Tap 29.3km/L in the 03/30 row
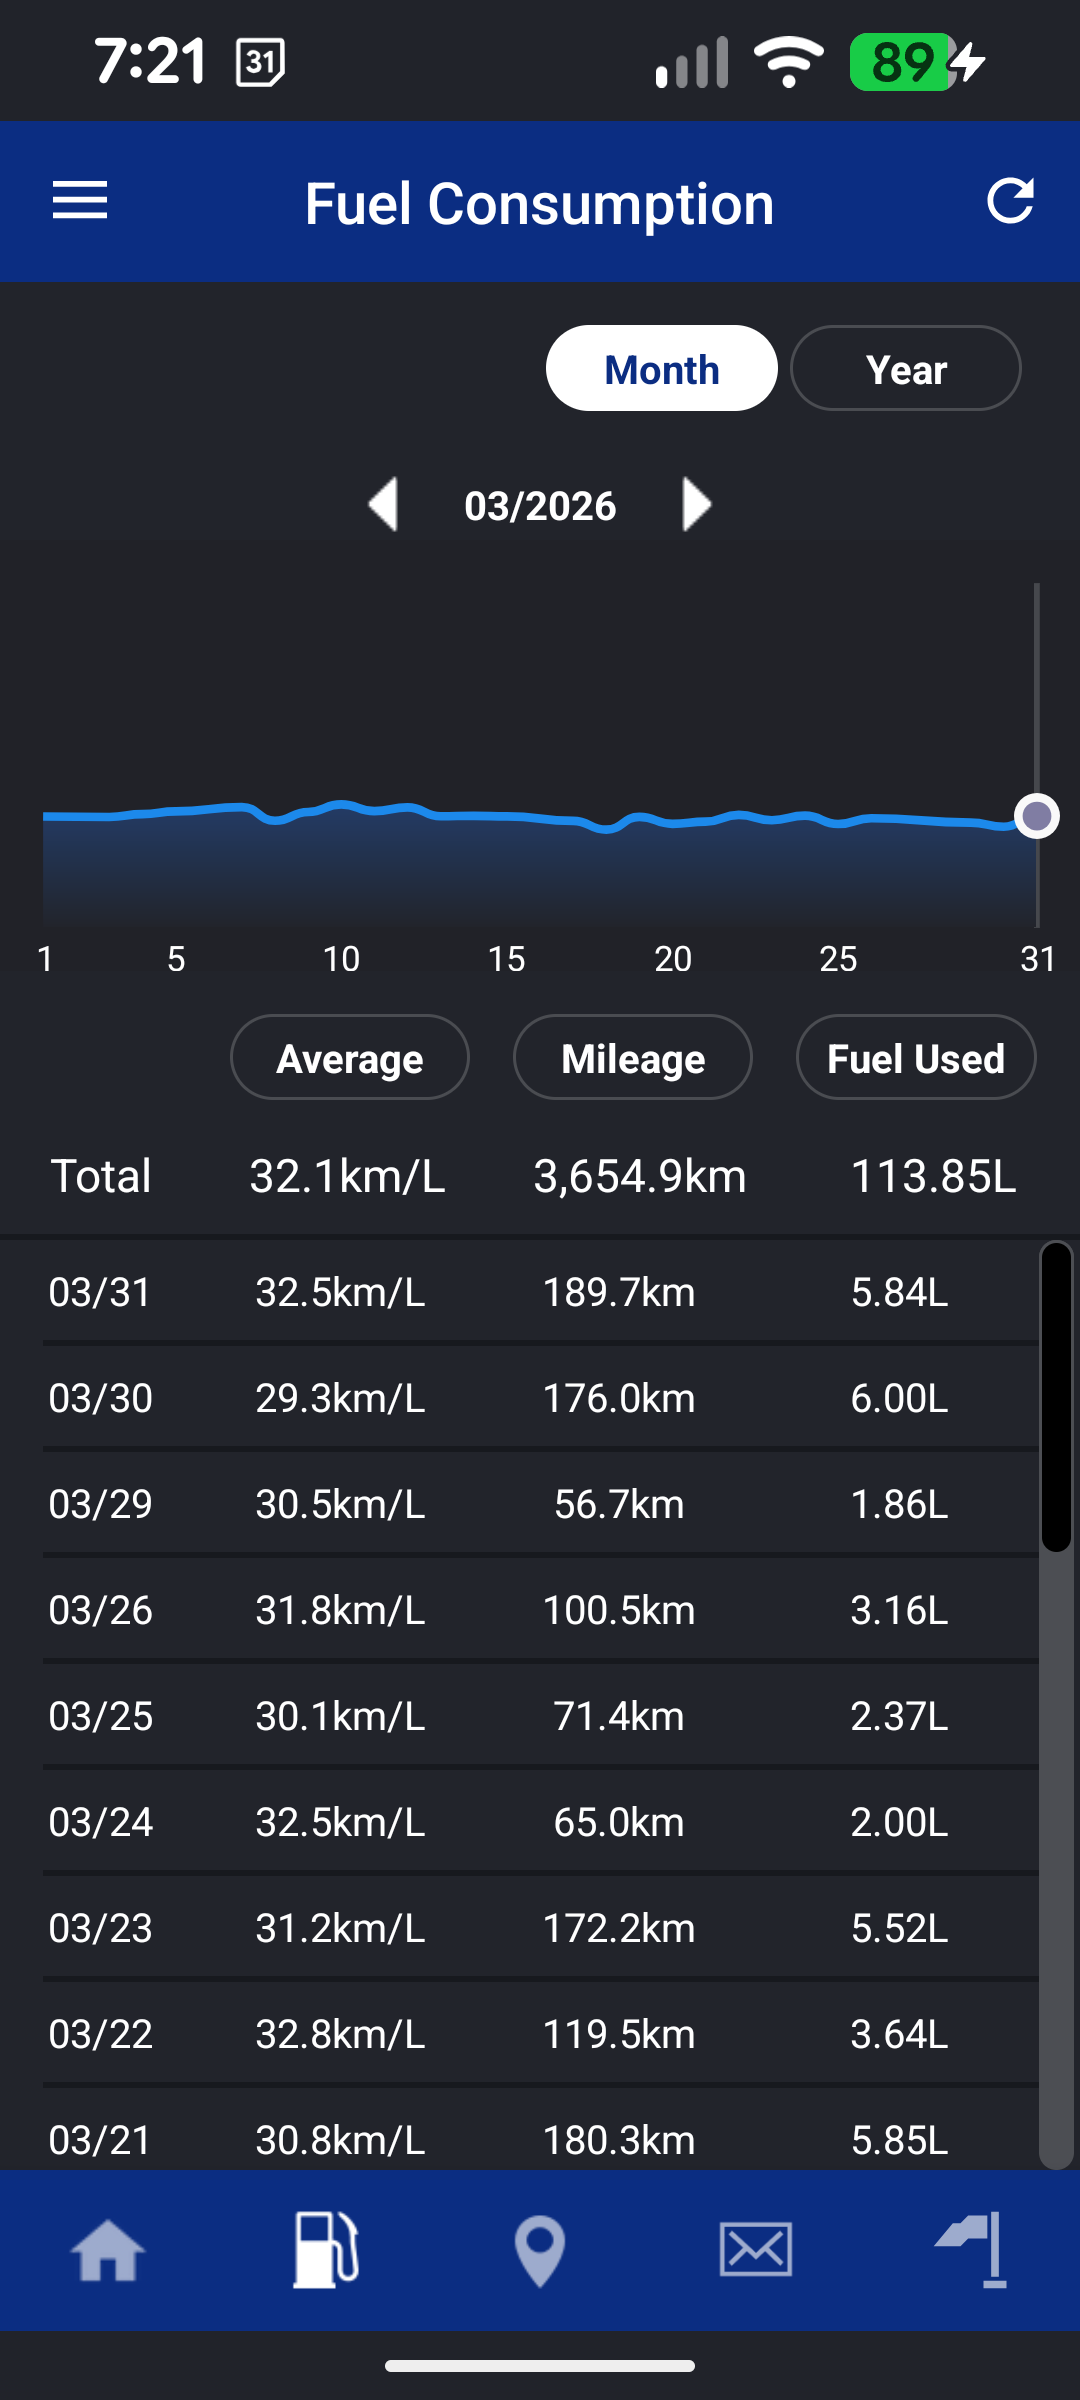 point(340,1398)
